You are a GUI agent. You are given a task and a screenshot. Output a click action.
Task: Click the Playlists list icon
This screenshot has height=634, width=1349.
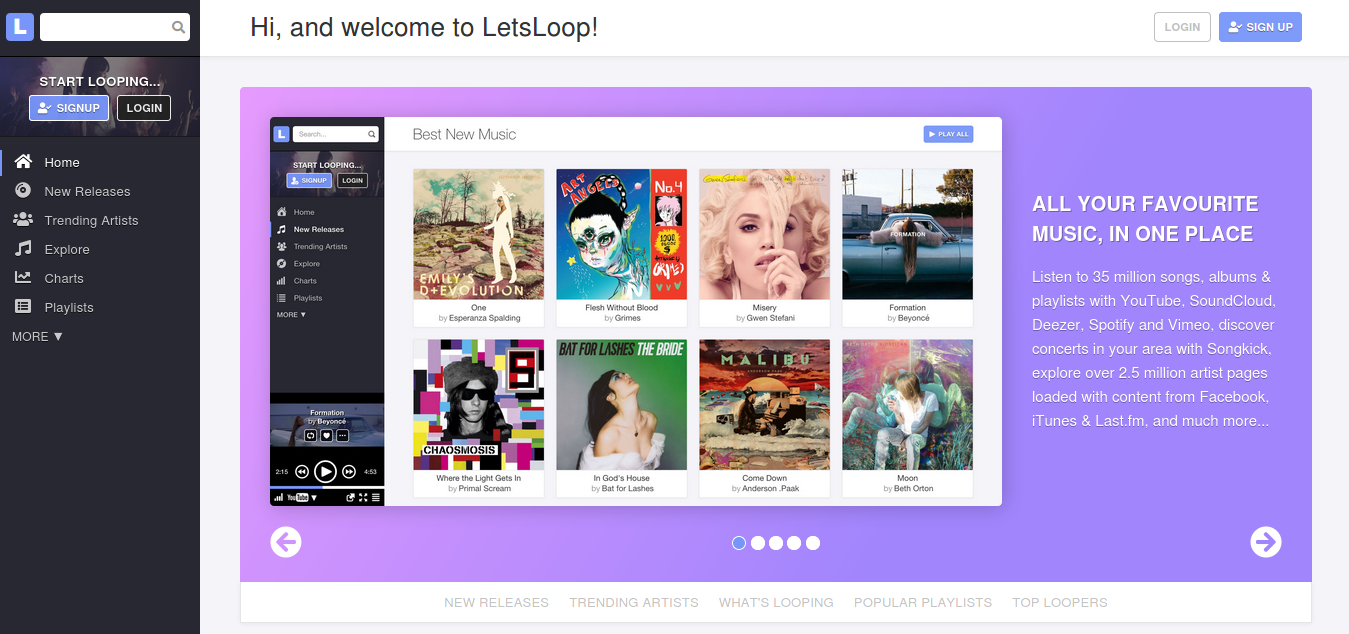click(x=23, y=307)
